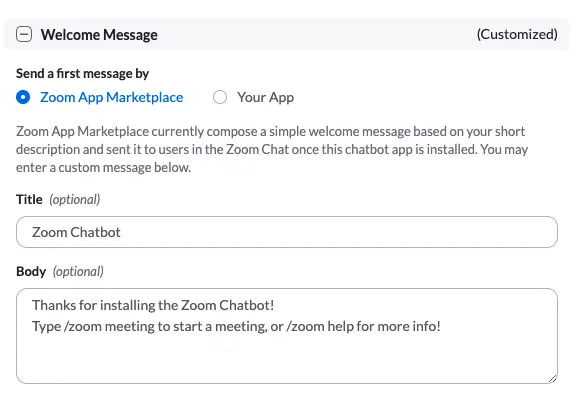Screen dimensions: 576x394
Task: Click empty area of Welcome Message header bar
Action: (316, 35)
